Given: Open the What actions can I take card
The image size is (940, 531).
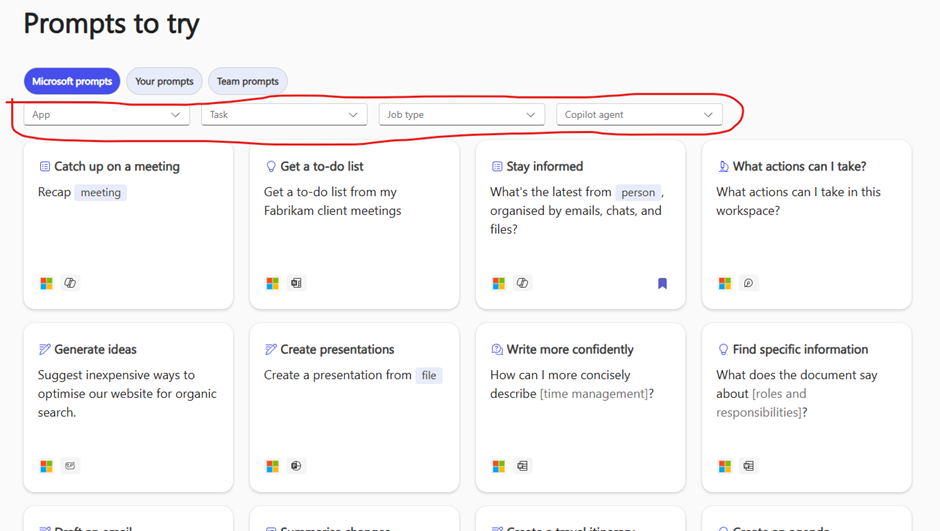Looking at the screenshot, I should 806,225.
